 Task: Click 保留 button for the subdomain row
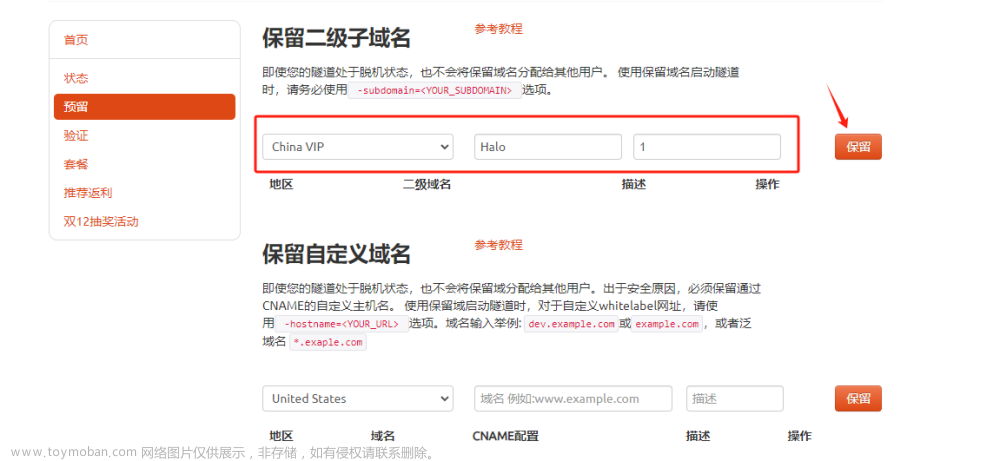pyautogui.click(x=858, y=147)
